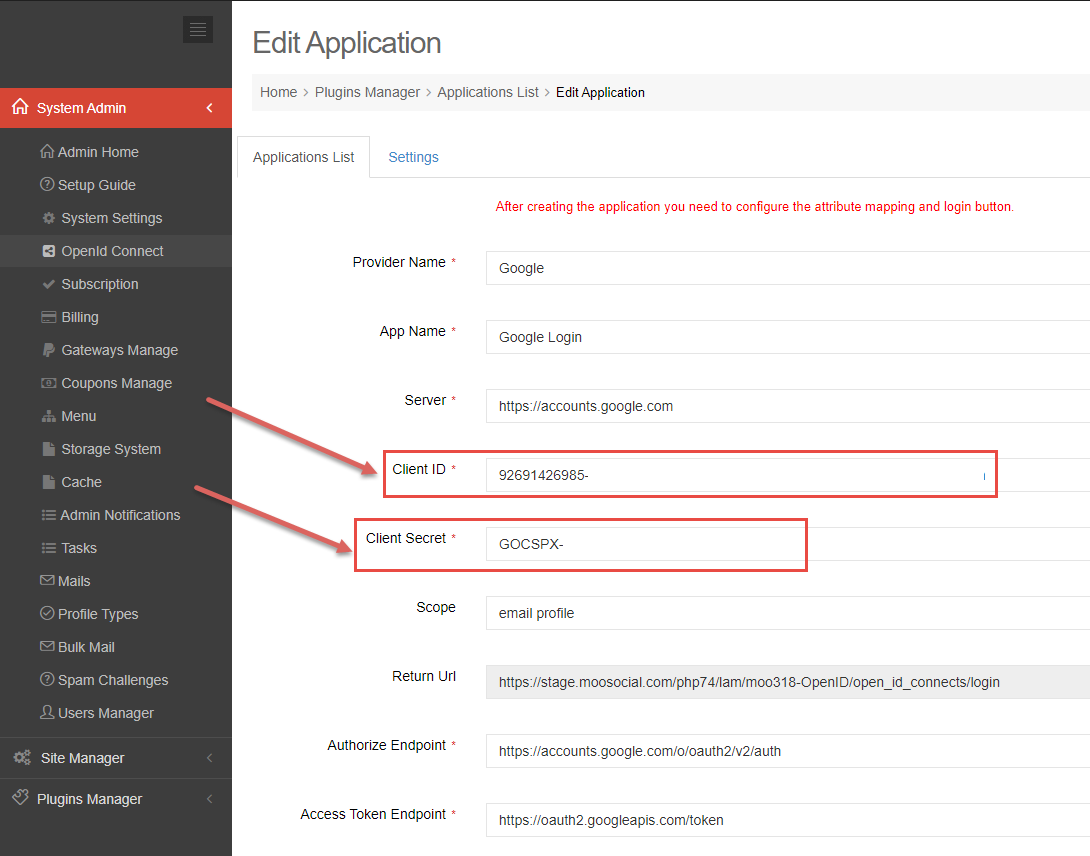Open Gateways Manage sidebar link
This screenshot has width=1090, height=856.
(120, 350)
